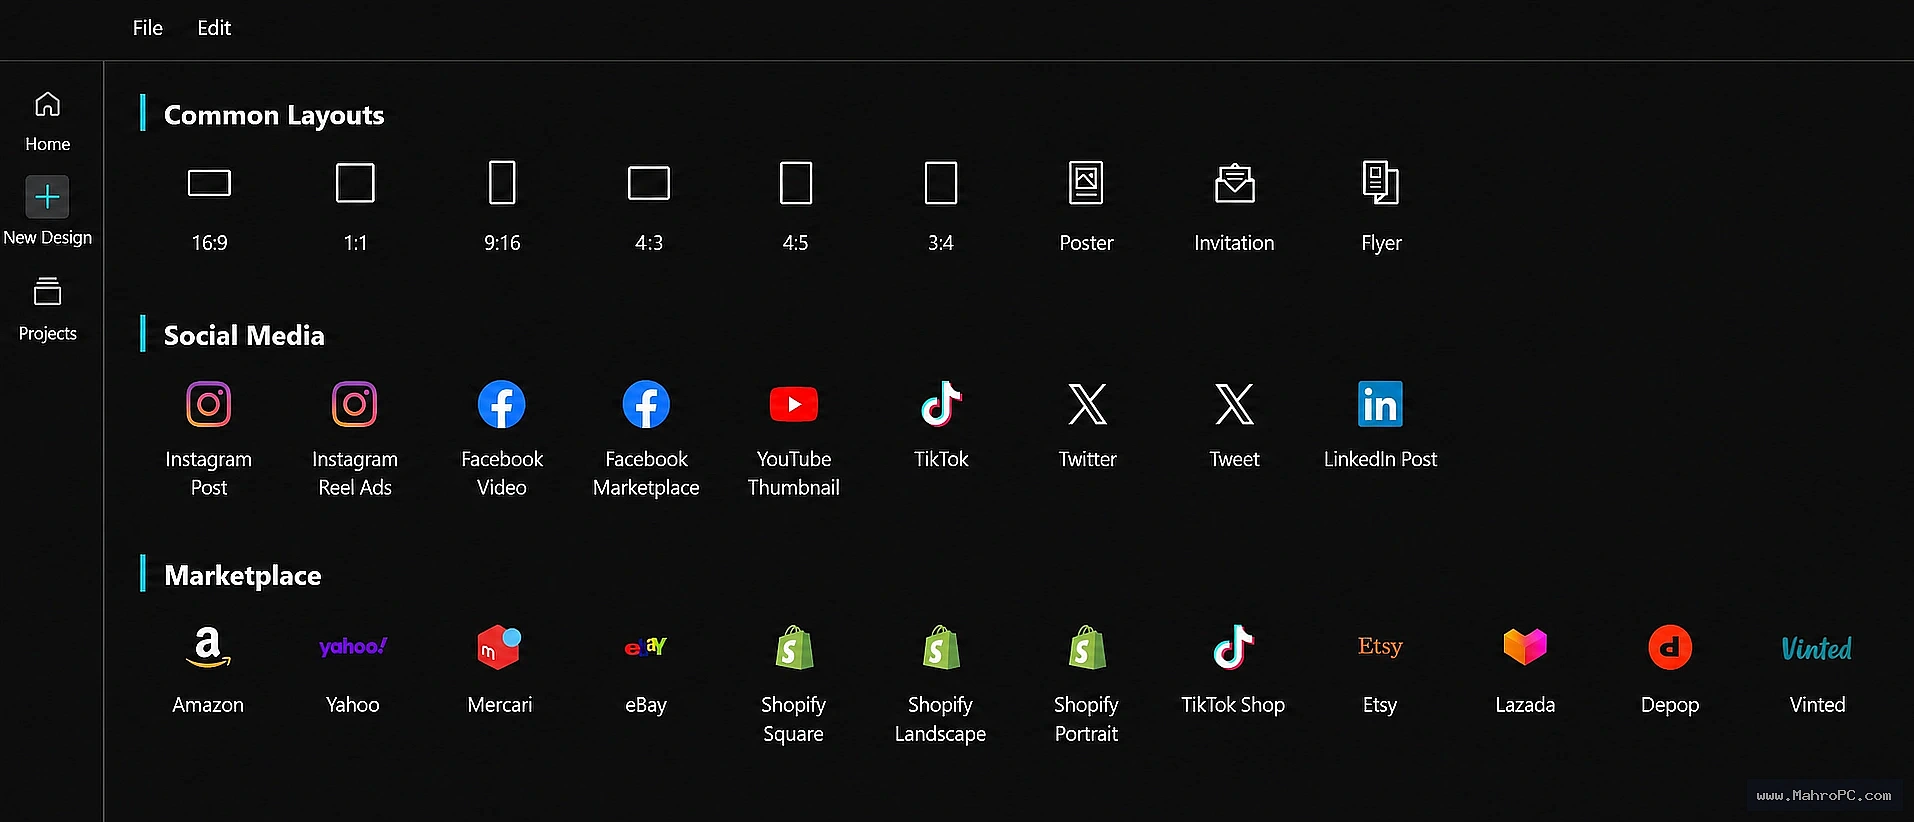Select the Facebook Marketplace template
The height and width of the screenshot is (822, 1914).
[x=646, y=437]
